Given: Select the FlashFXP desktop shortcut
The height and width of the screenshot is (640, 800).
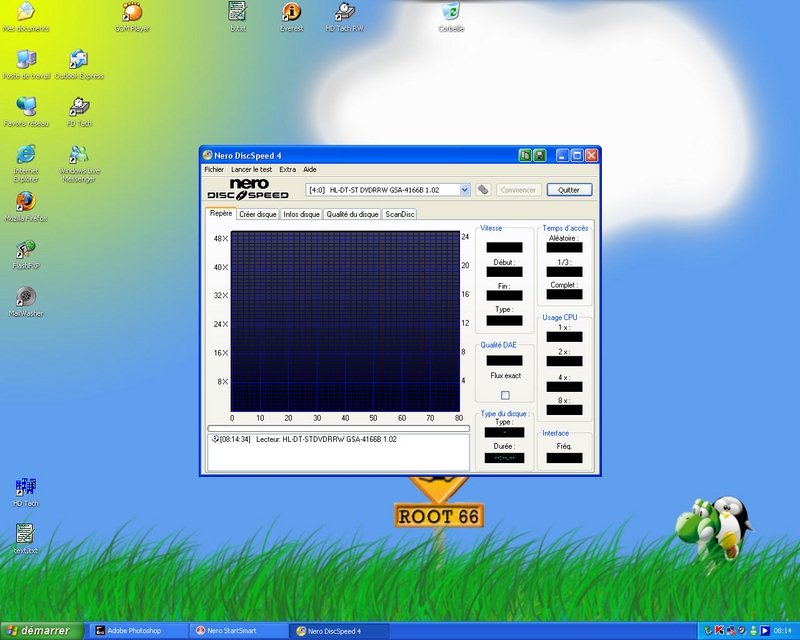Looking at the screenshot, I should pyautogui.click(x=26, y=254).
